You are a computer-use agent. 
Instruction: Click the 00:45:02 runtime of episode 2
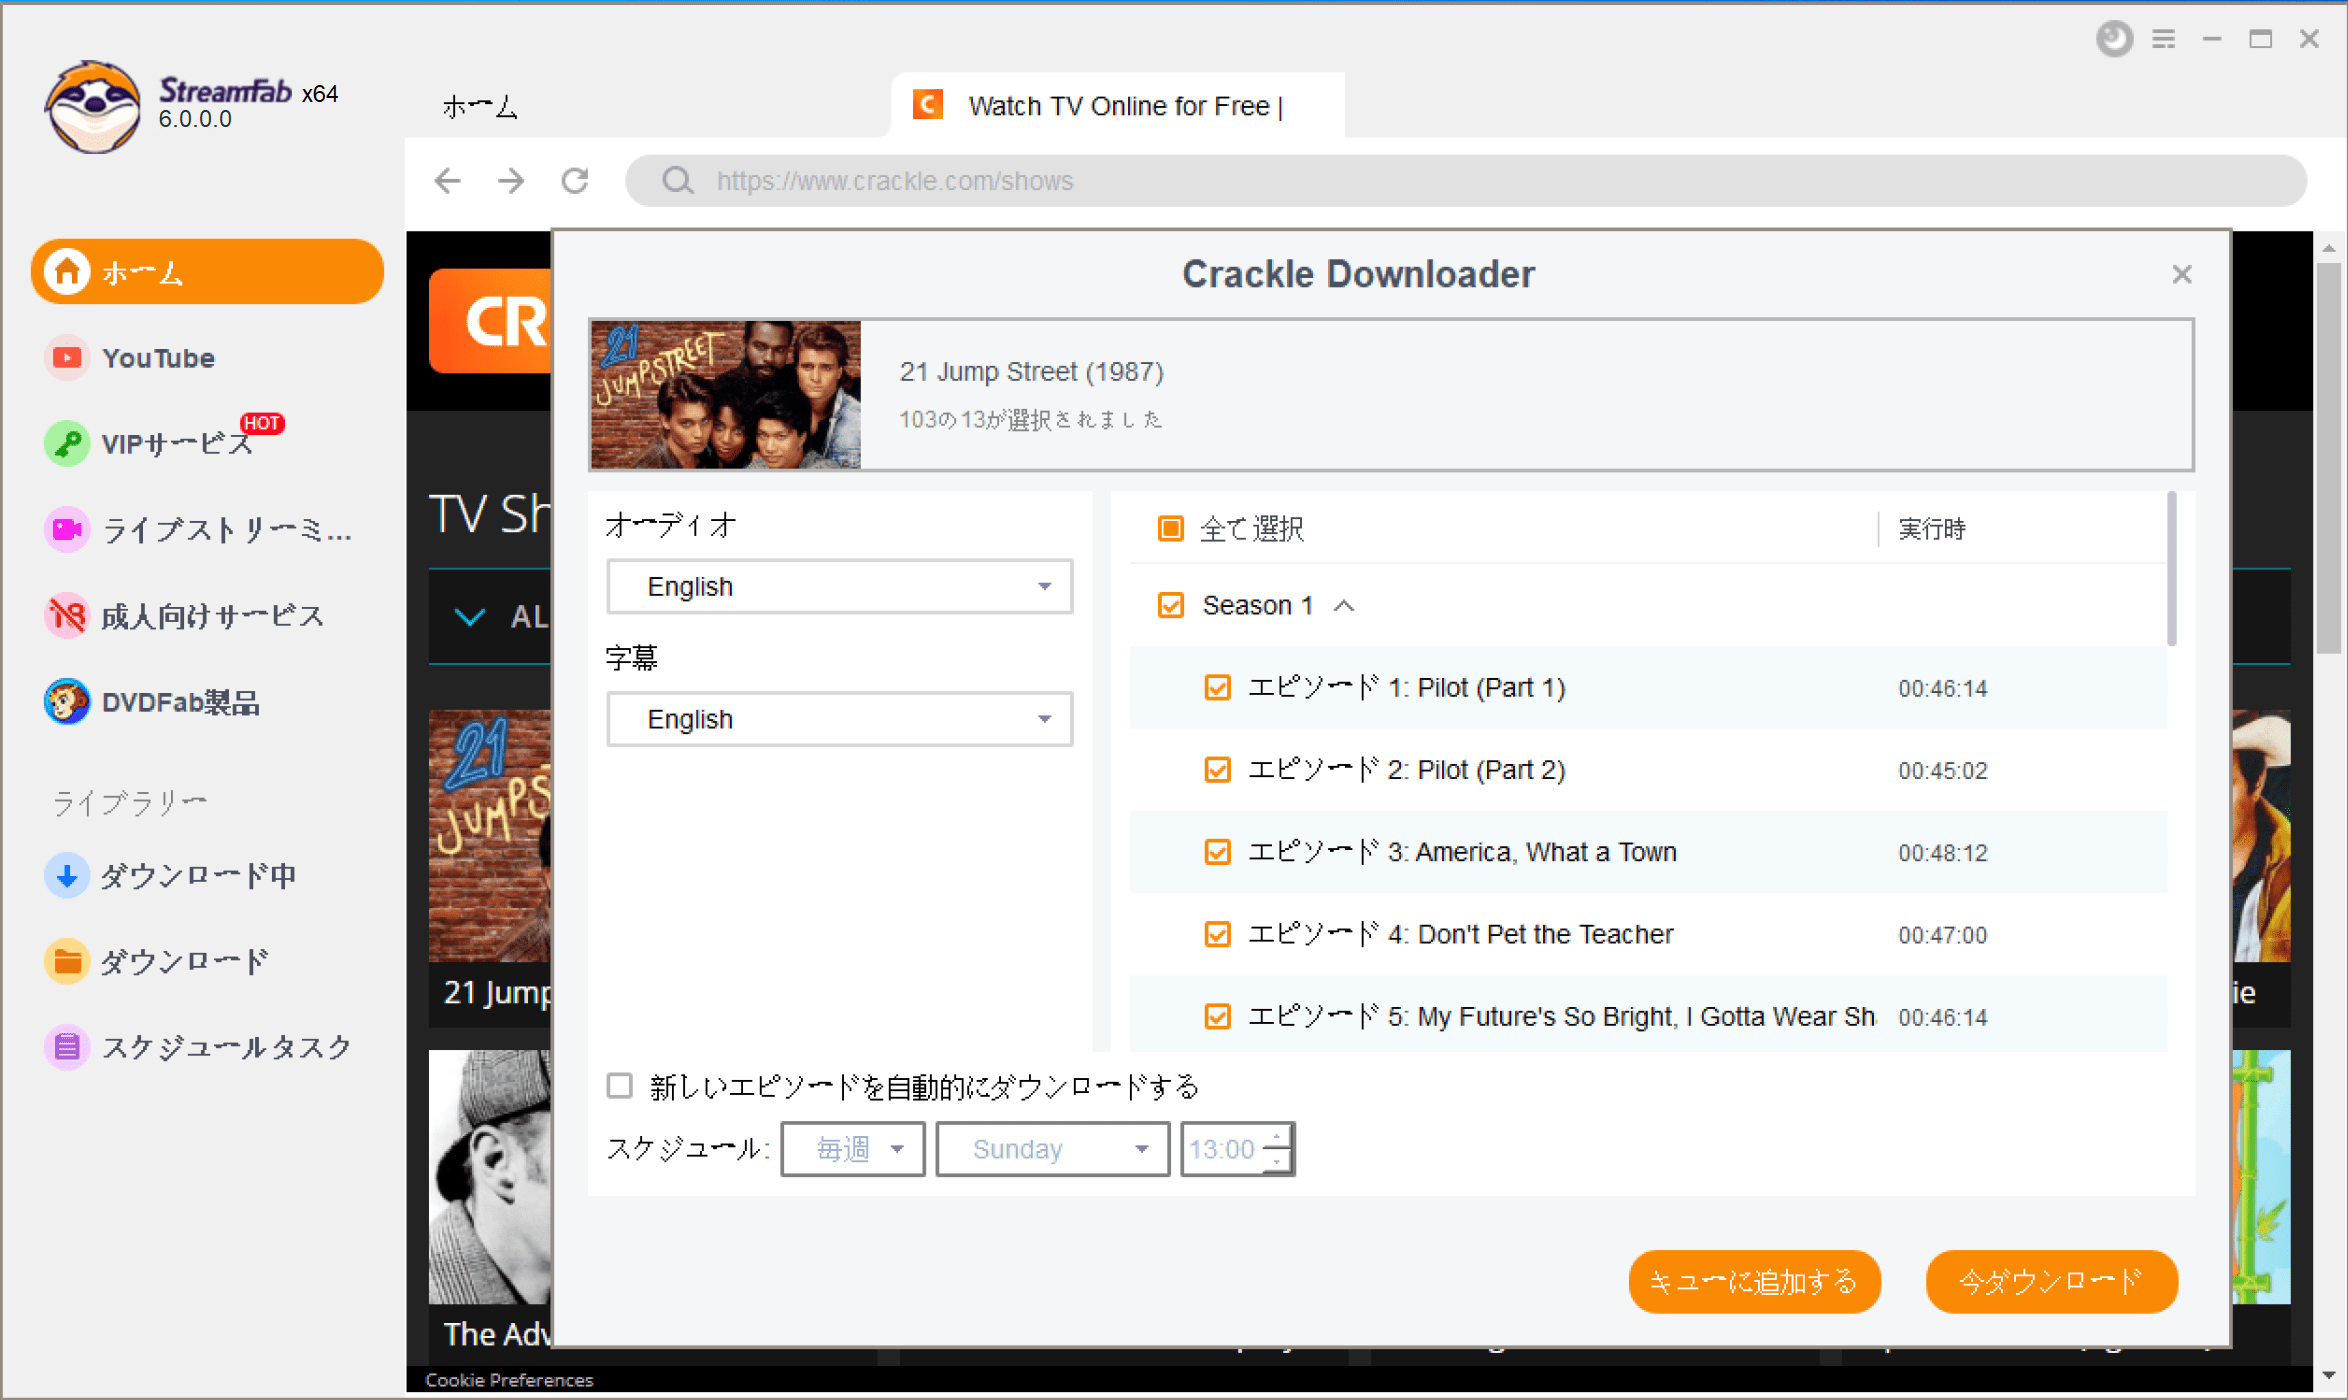1943,770
